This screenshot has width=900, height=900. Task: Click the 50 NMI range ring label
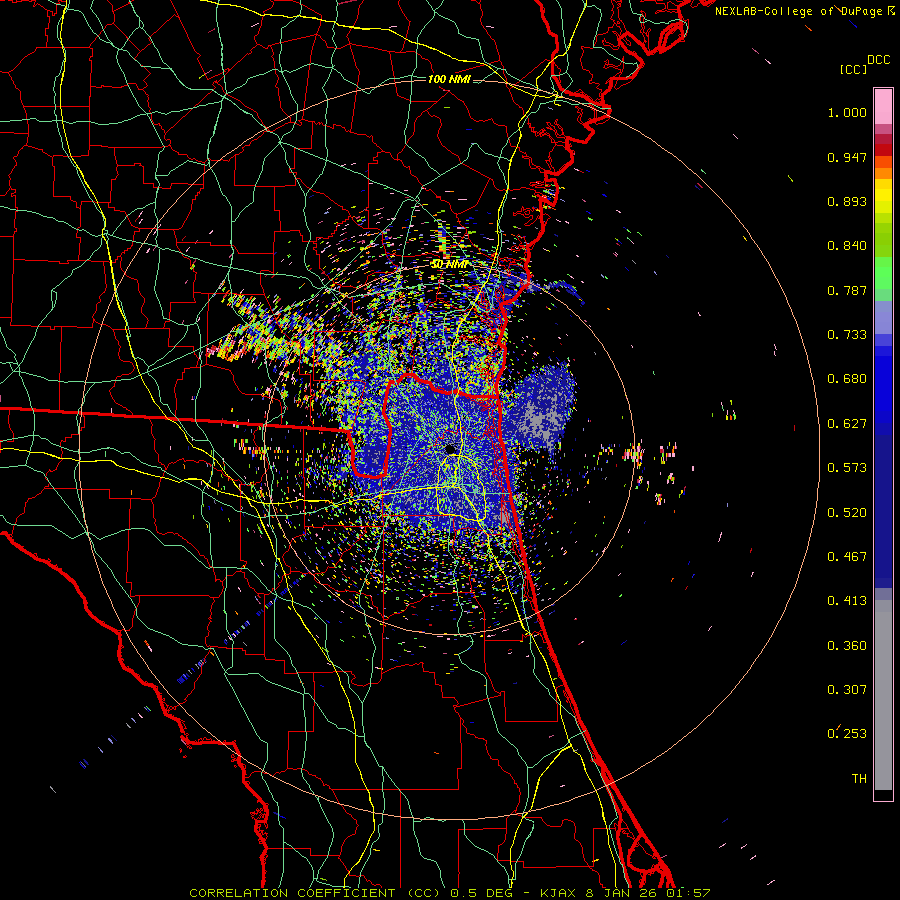449,264
